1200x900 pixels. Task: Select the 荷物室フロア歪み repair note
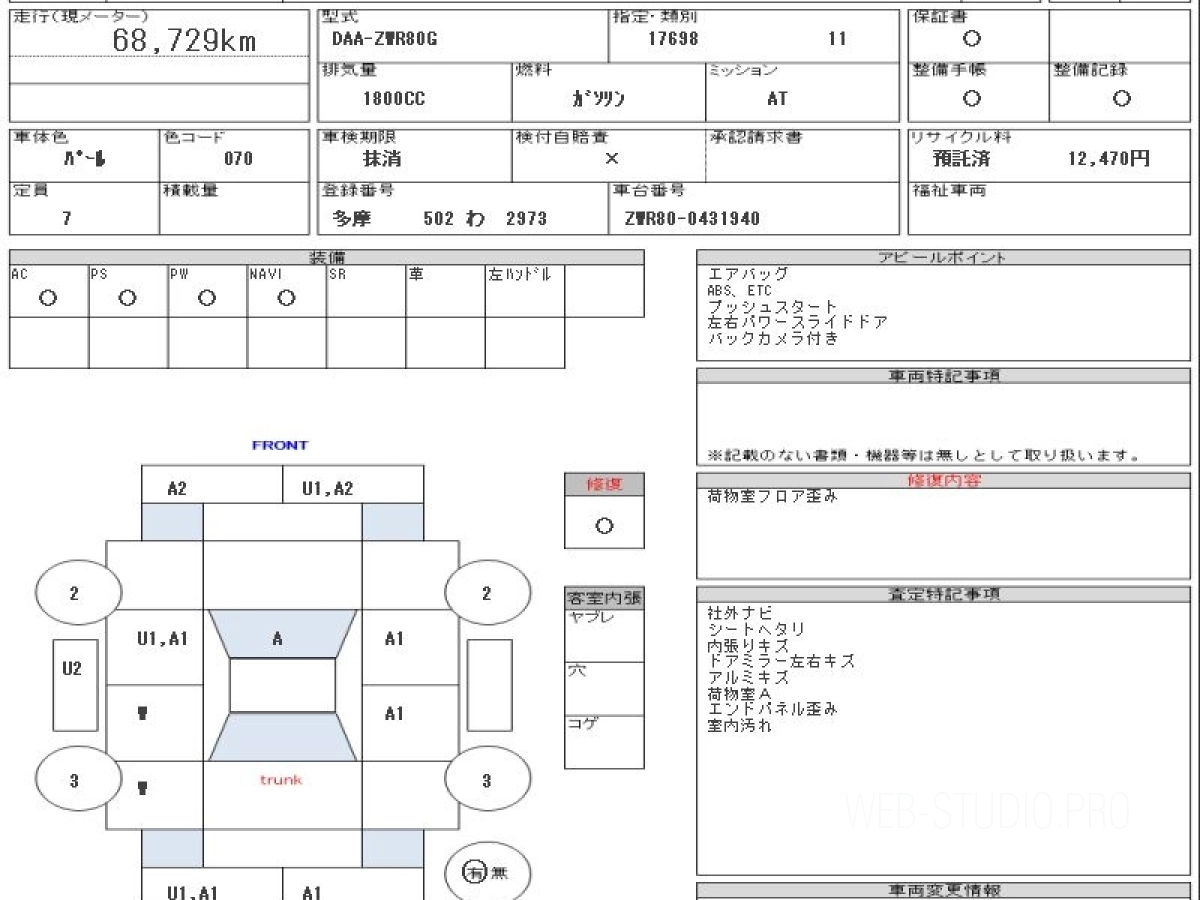pos(772,496)
